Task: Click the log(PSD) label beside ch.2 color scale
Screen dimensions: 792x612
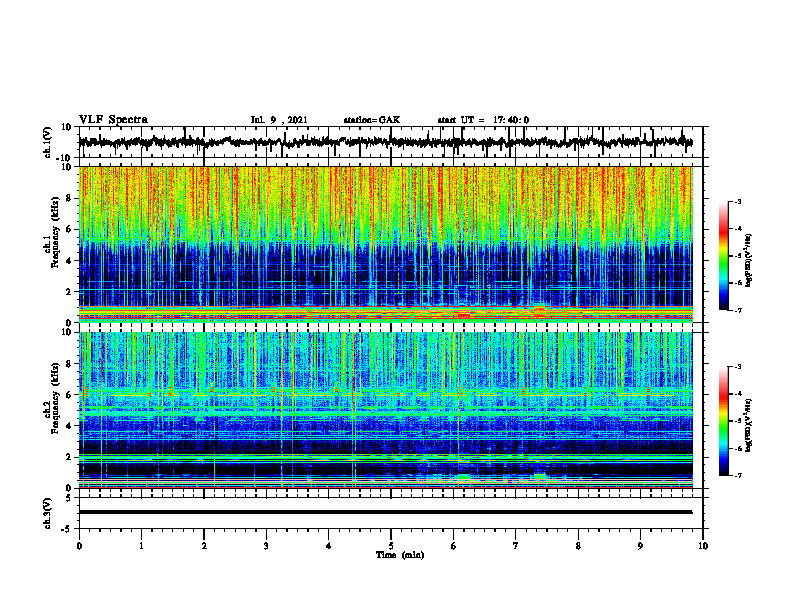Action: point(749,425)
